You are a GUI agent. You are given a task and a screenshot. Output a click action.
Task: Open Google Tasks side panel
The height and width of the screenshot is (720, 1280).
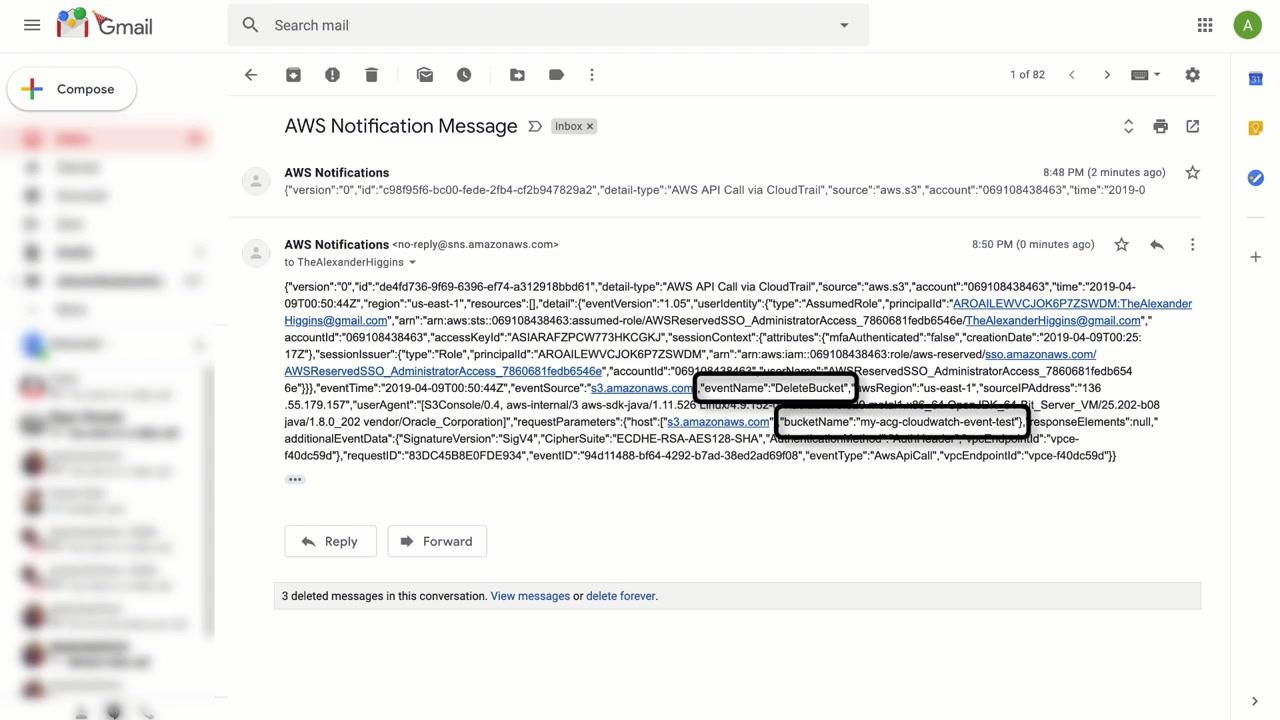tap(1255, 178)
